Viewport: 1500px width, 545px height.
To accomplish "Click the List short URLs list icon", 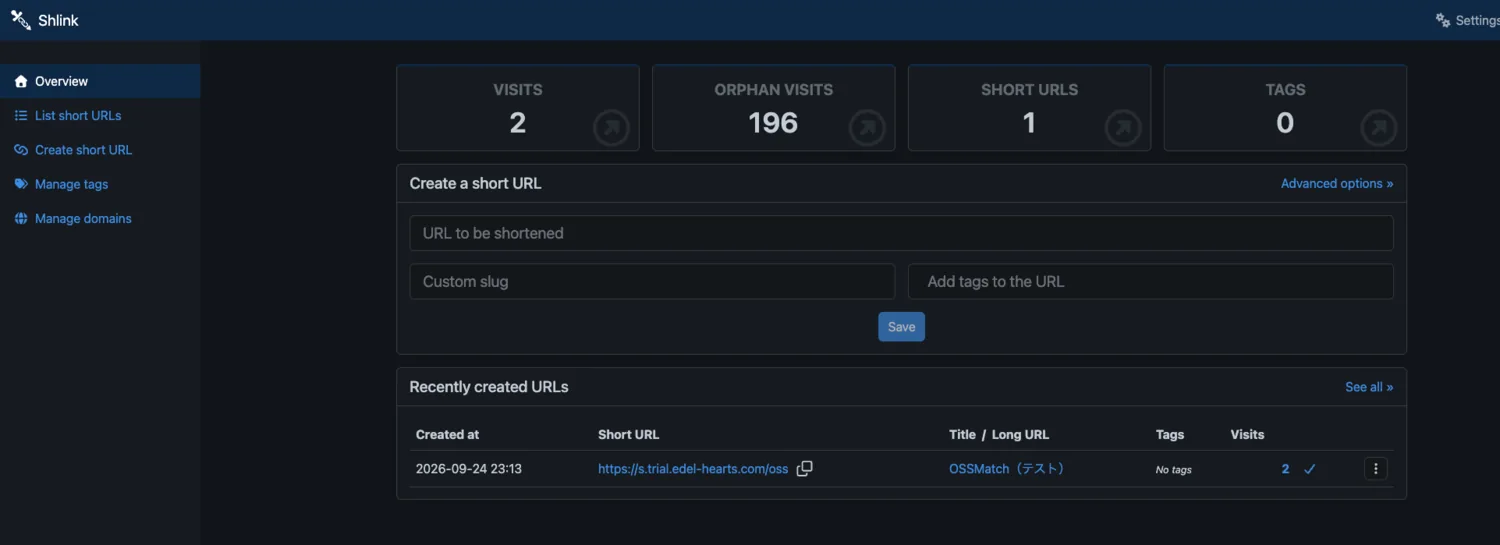I will [21, 116].
